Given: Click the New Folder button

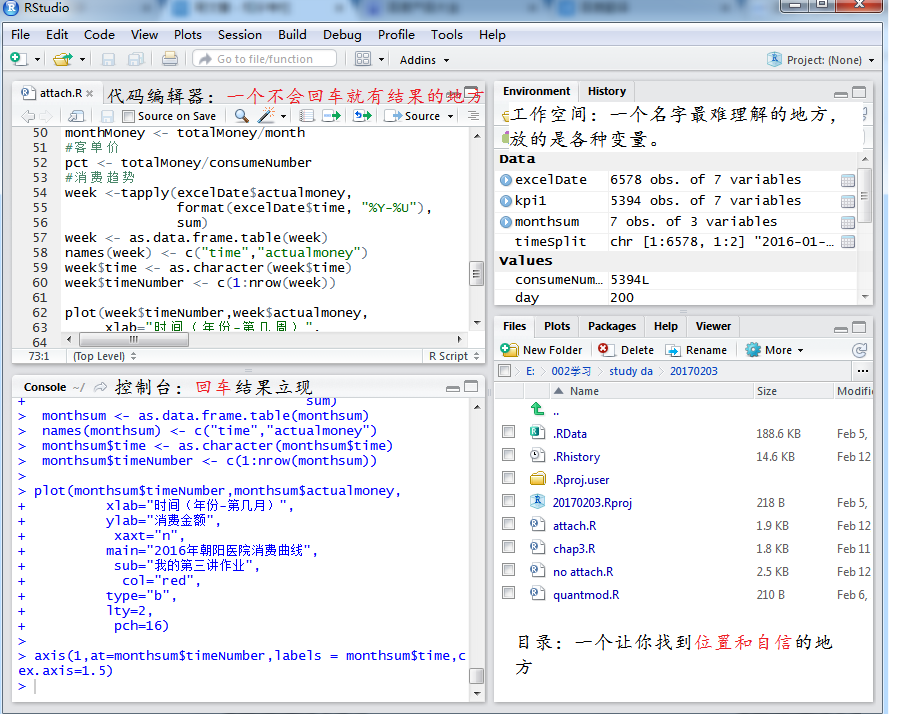Looking at the screenshot, I should click(542, 350).
